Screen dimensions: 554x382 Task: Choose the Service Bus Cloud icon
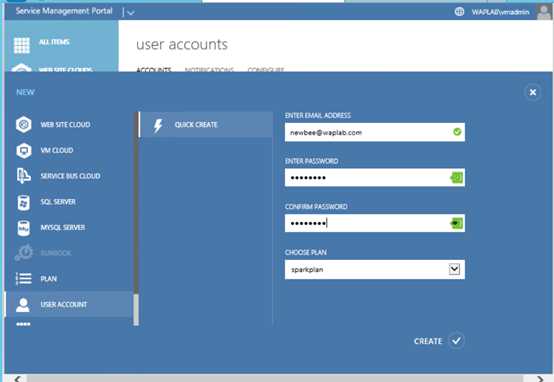pyautogui.click(x=24, y=176)
